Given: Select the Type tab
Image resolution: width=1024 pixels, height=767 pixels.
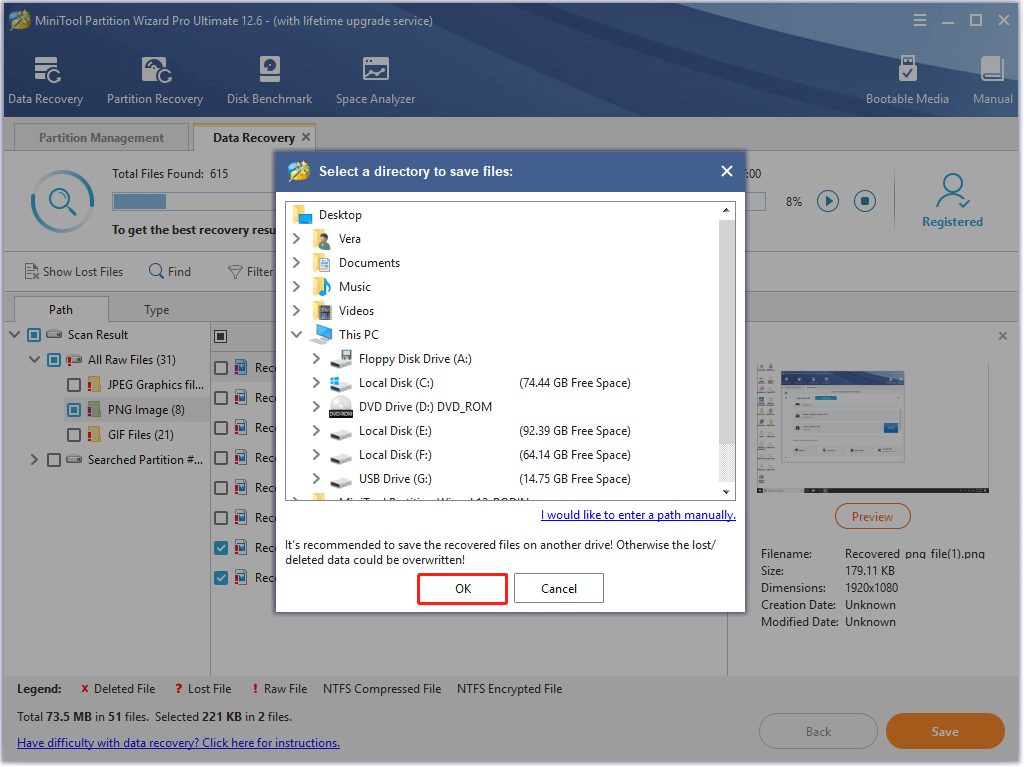Looking at the screenshot, I should [157, 310].
